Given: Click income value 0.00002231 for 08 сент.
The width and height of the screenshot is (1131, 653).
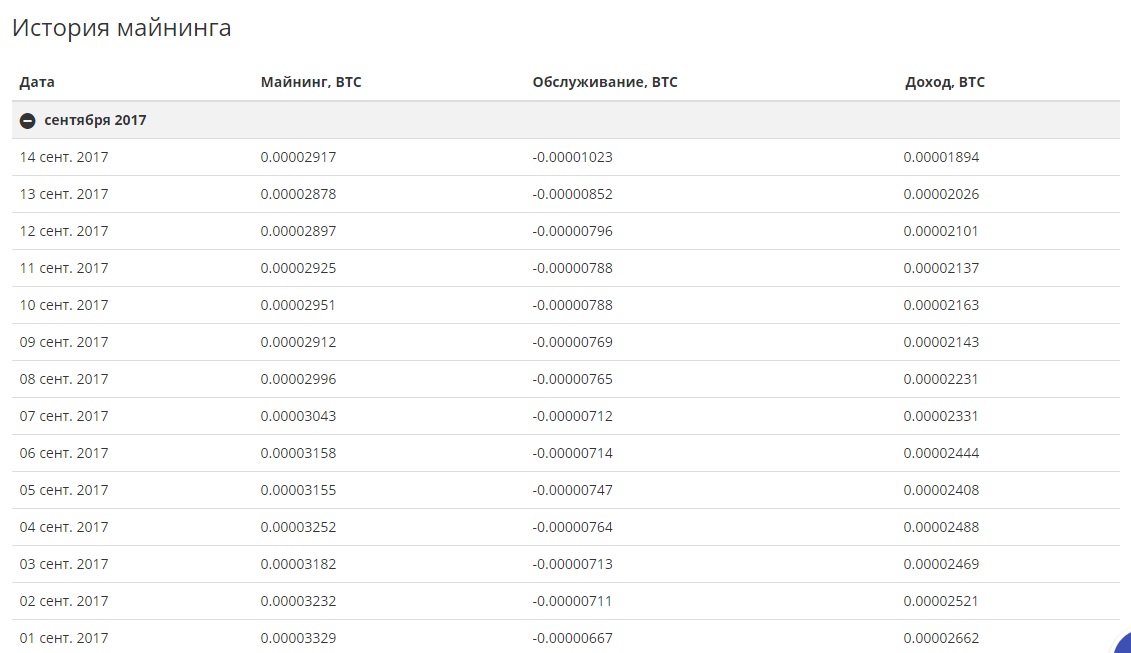Looking at the screenshot, I should click(941, 379).
